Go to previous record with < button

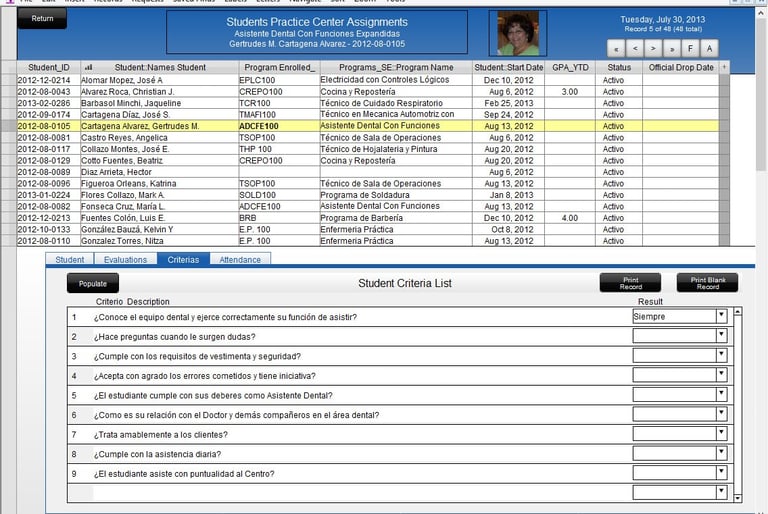point(634,49)
